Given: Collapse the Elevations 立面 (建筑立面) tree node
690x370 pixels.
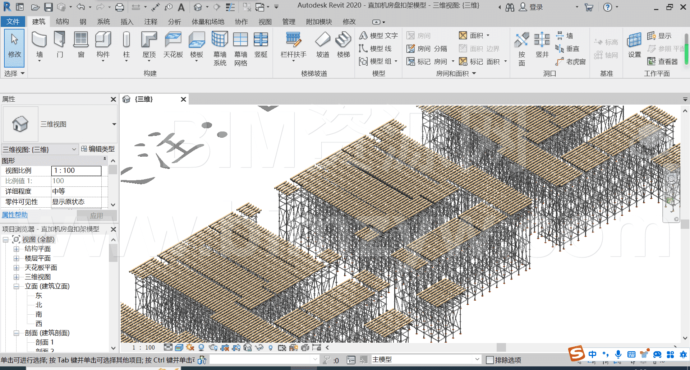Looking at the screenshot, I should tap(16, 286).
